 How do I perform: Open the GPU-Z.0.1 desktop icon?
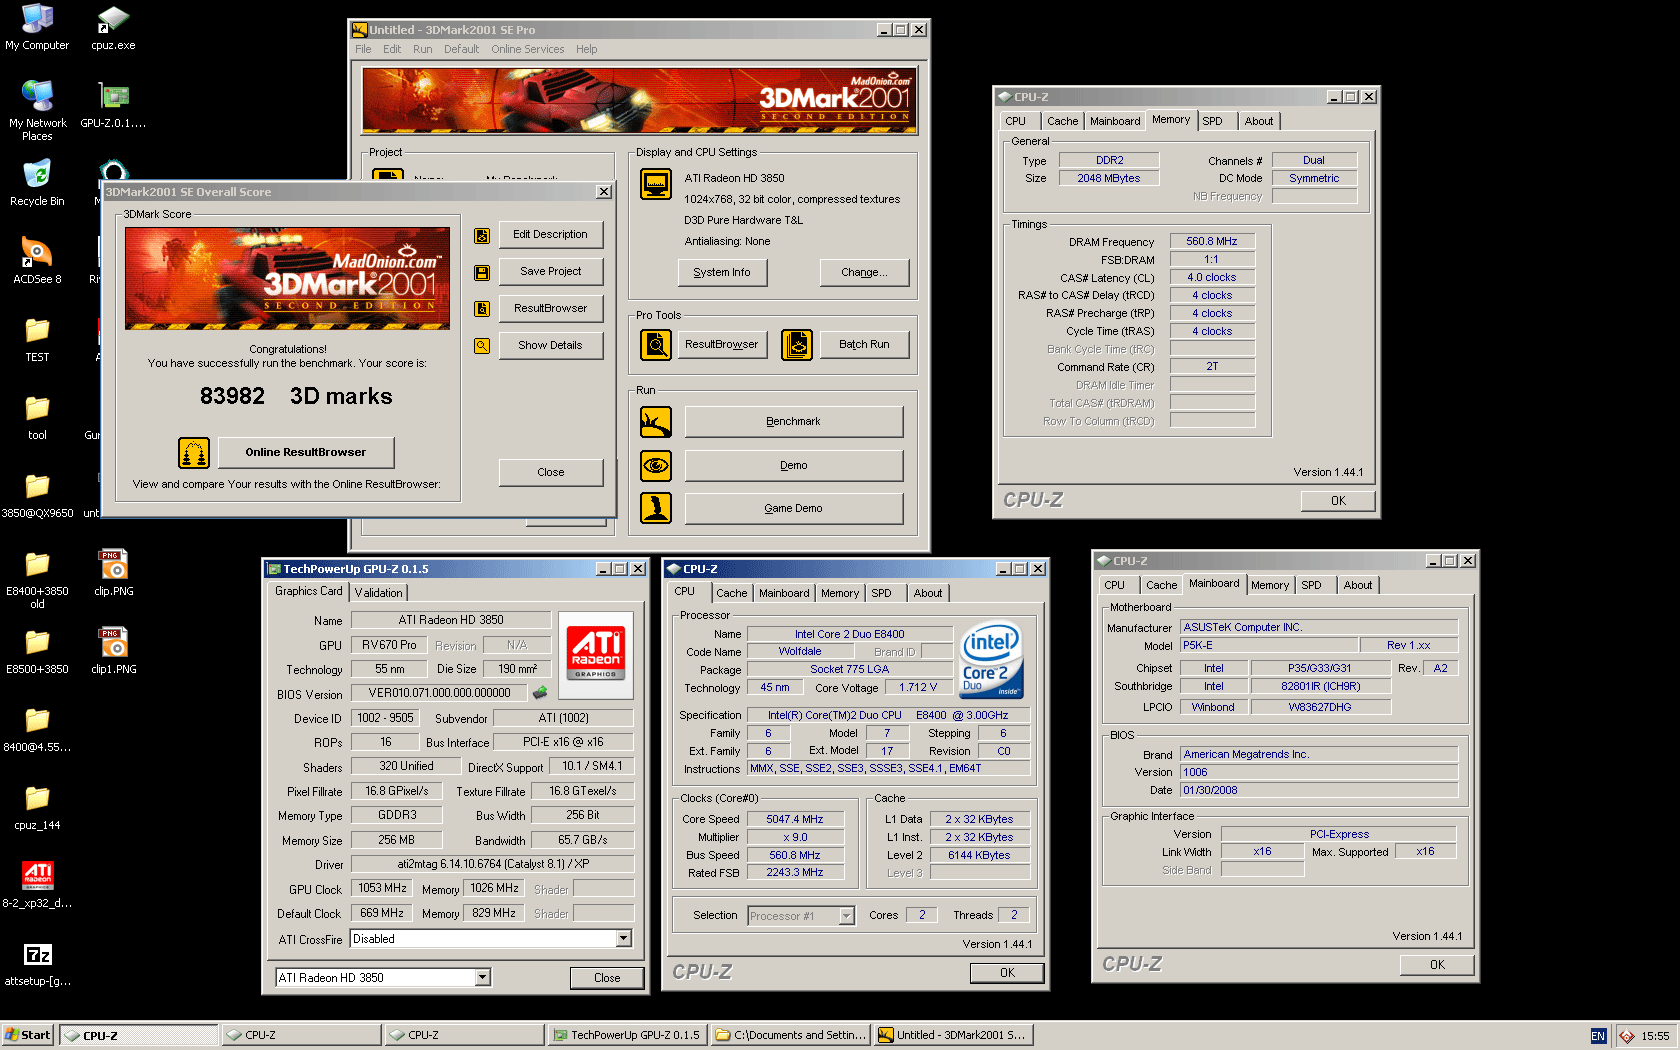(x=113, y=96)
